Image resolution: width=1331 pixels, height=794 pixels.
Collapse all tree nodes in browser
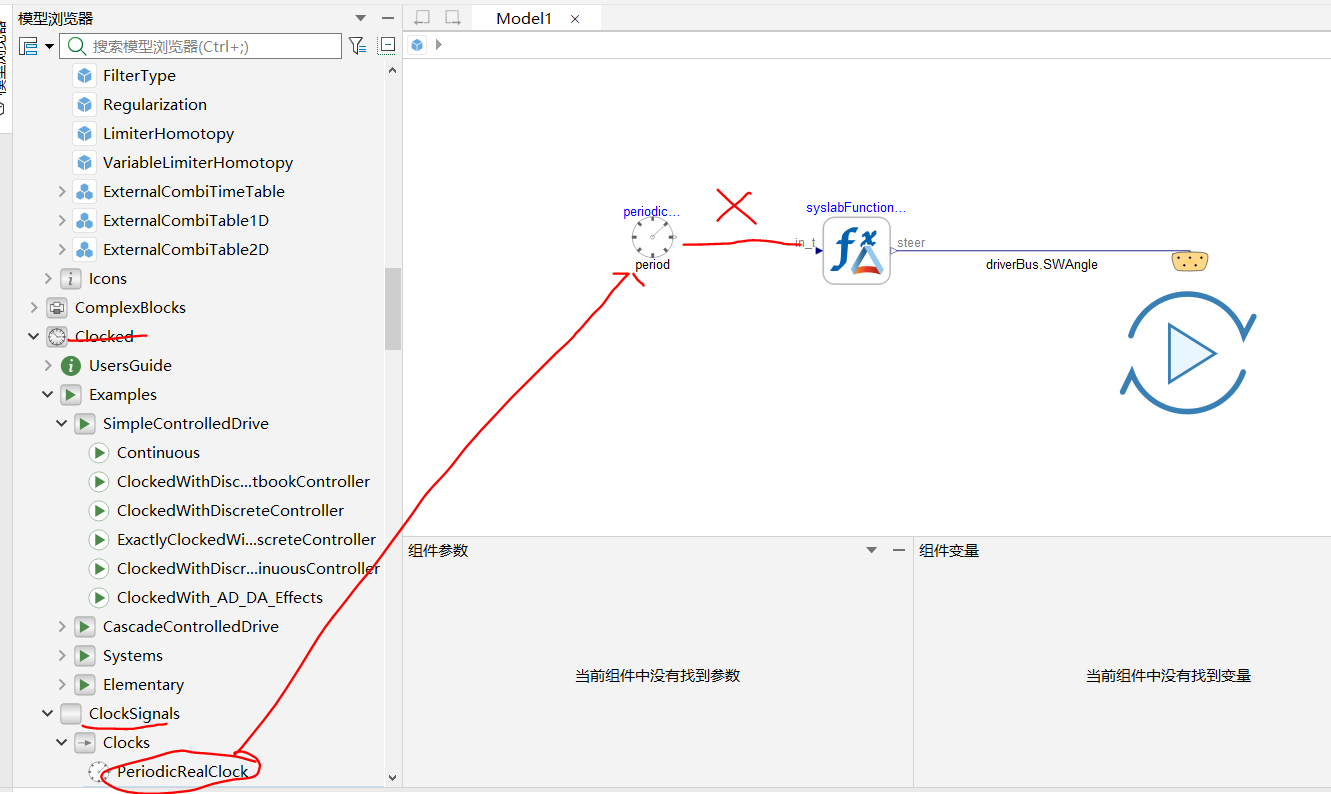(x=386, y=46)
